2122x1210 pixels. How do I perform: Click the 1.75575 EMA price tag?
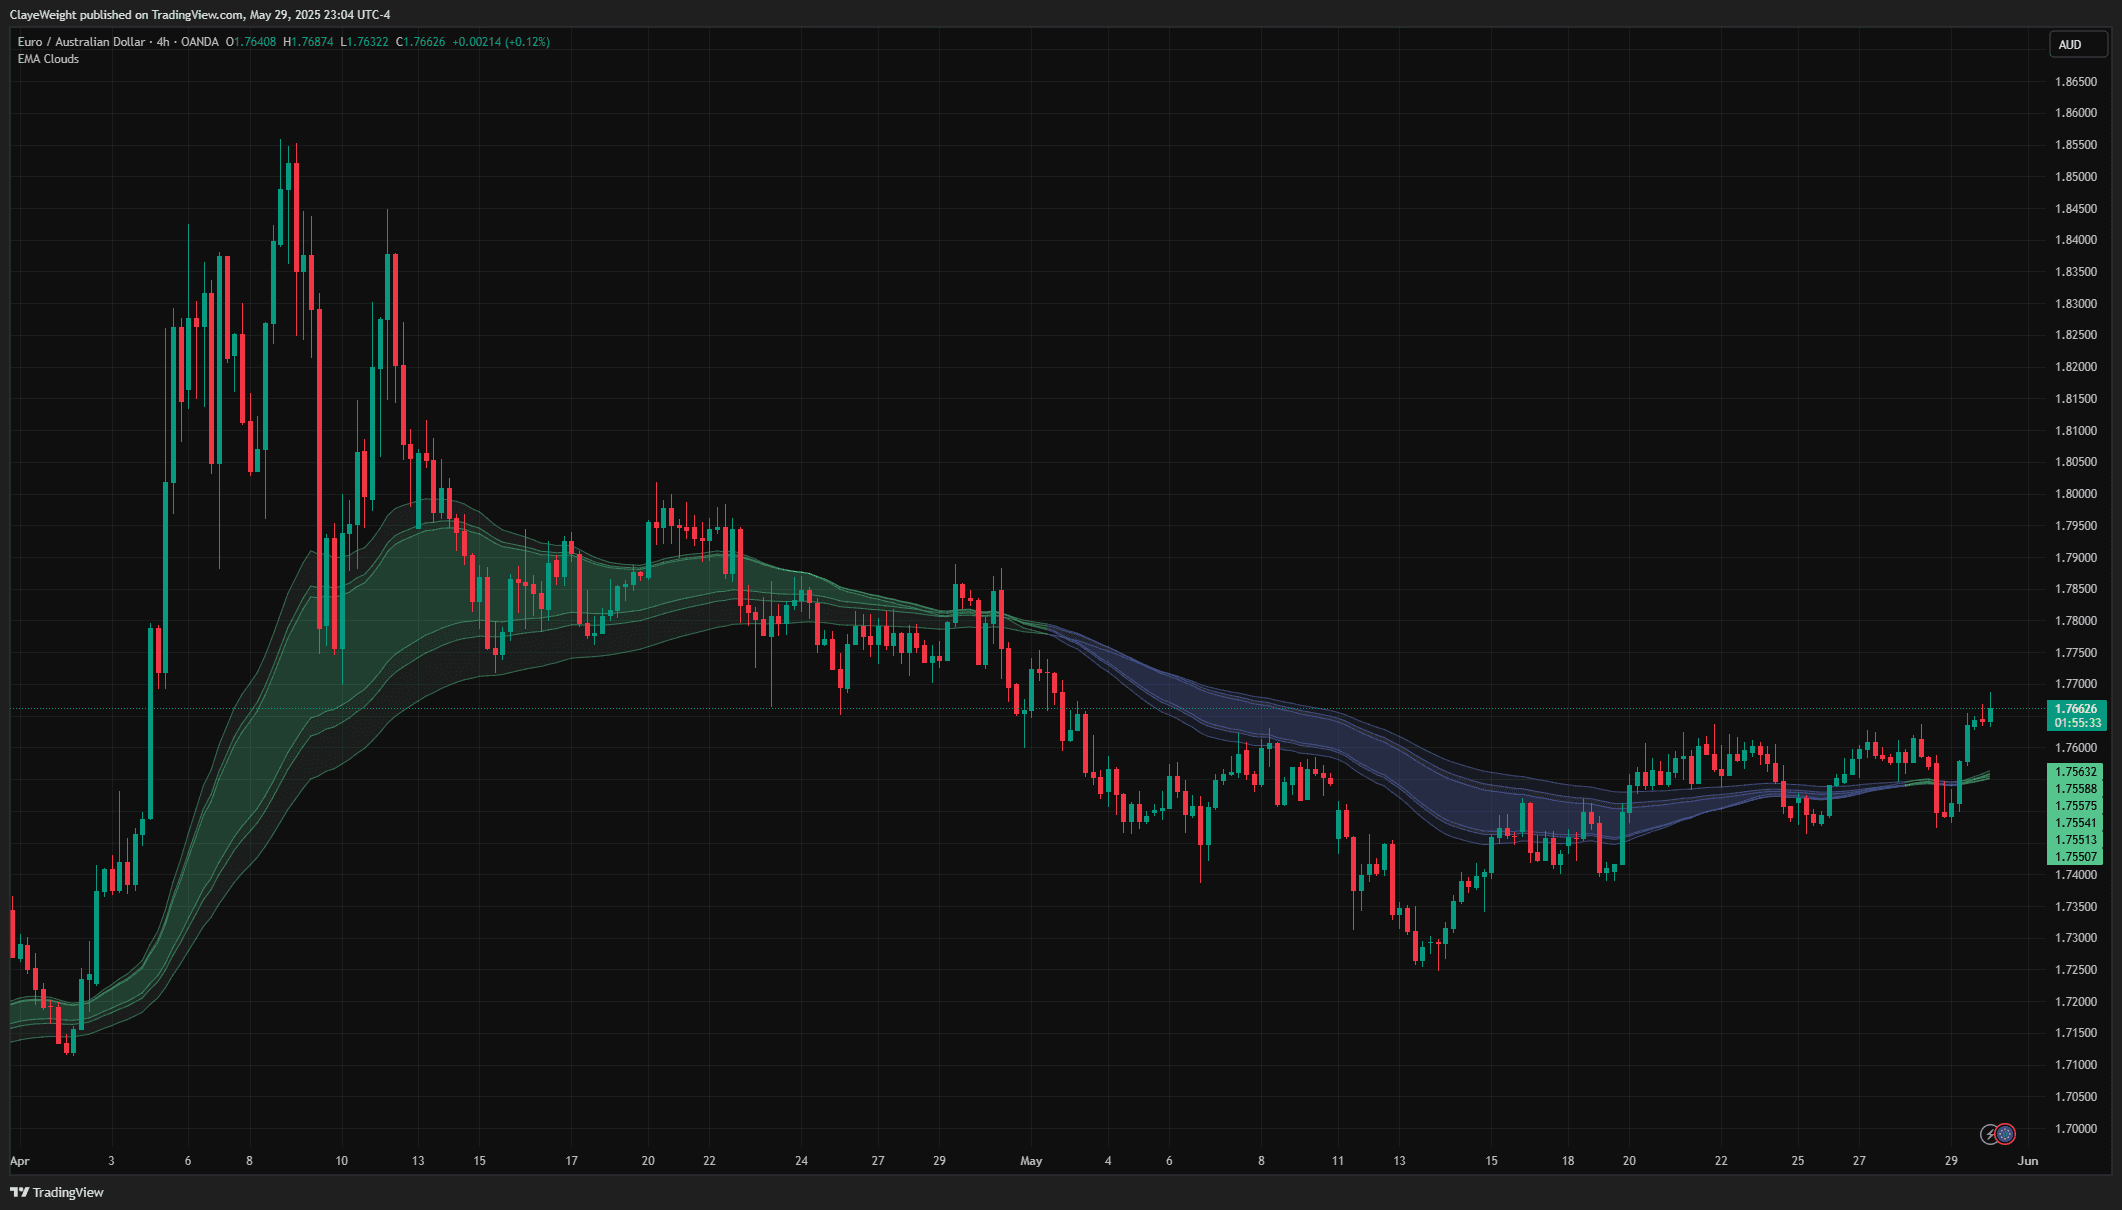[2076, 806]
